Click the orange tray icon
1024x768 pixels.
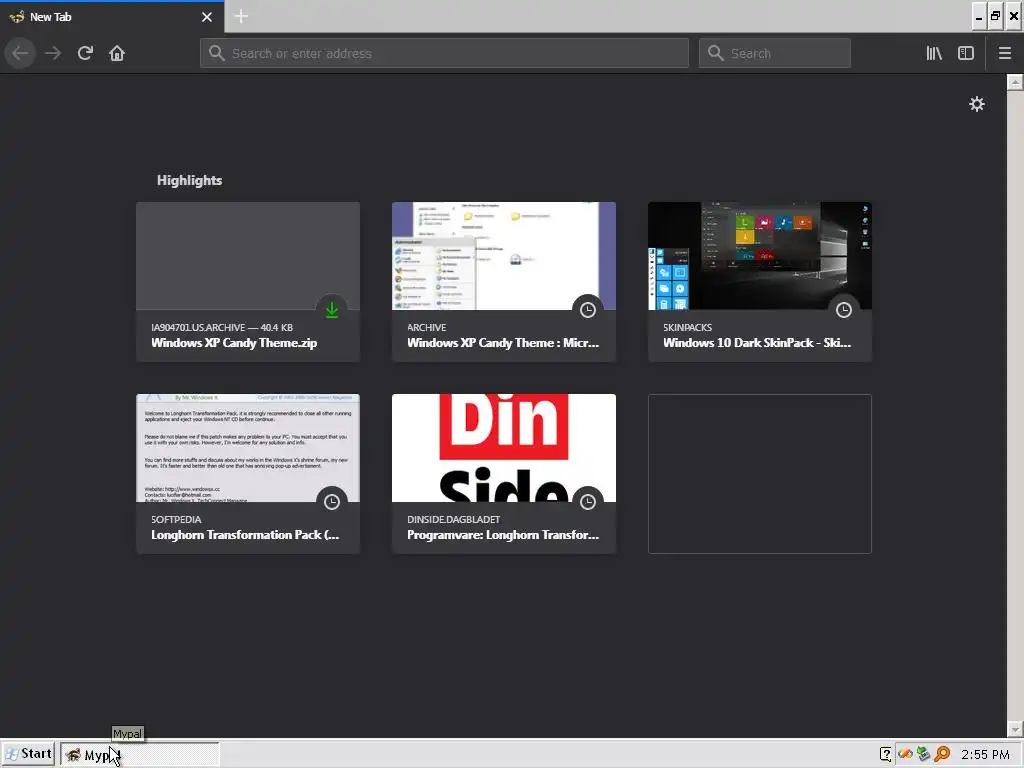pos(905,754)
